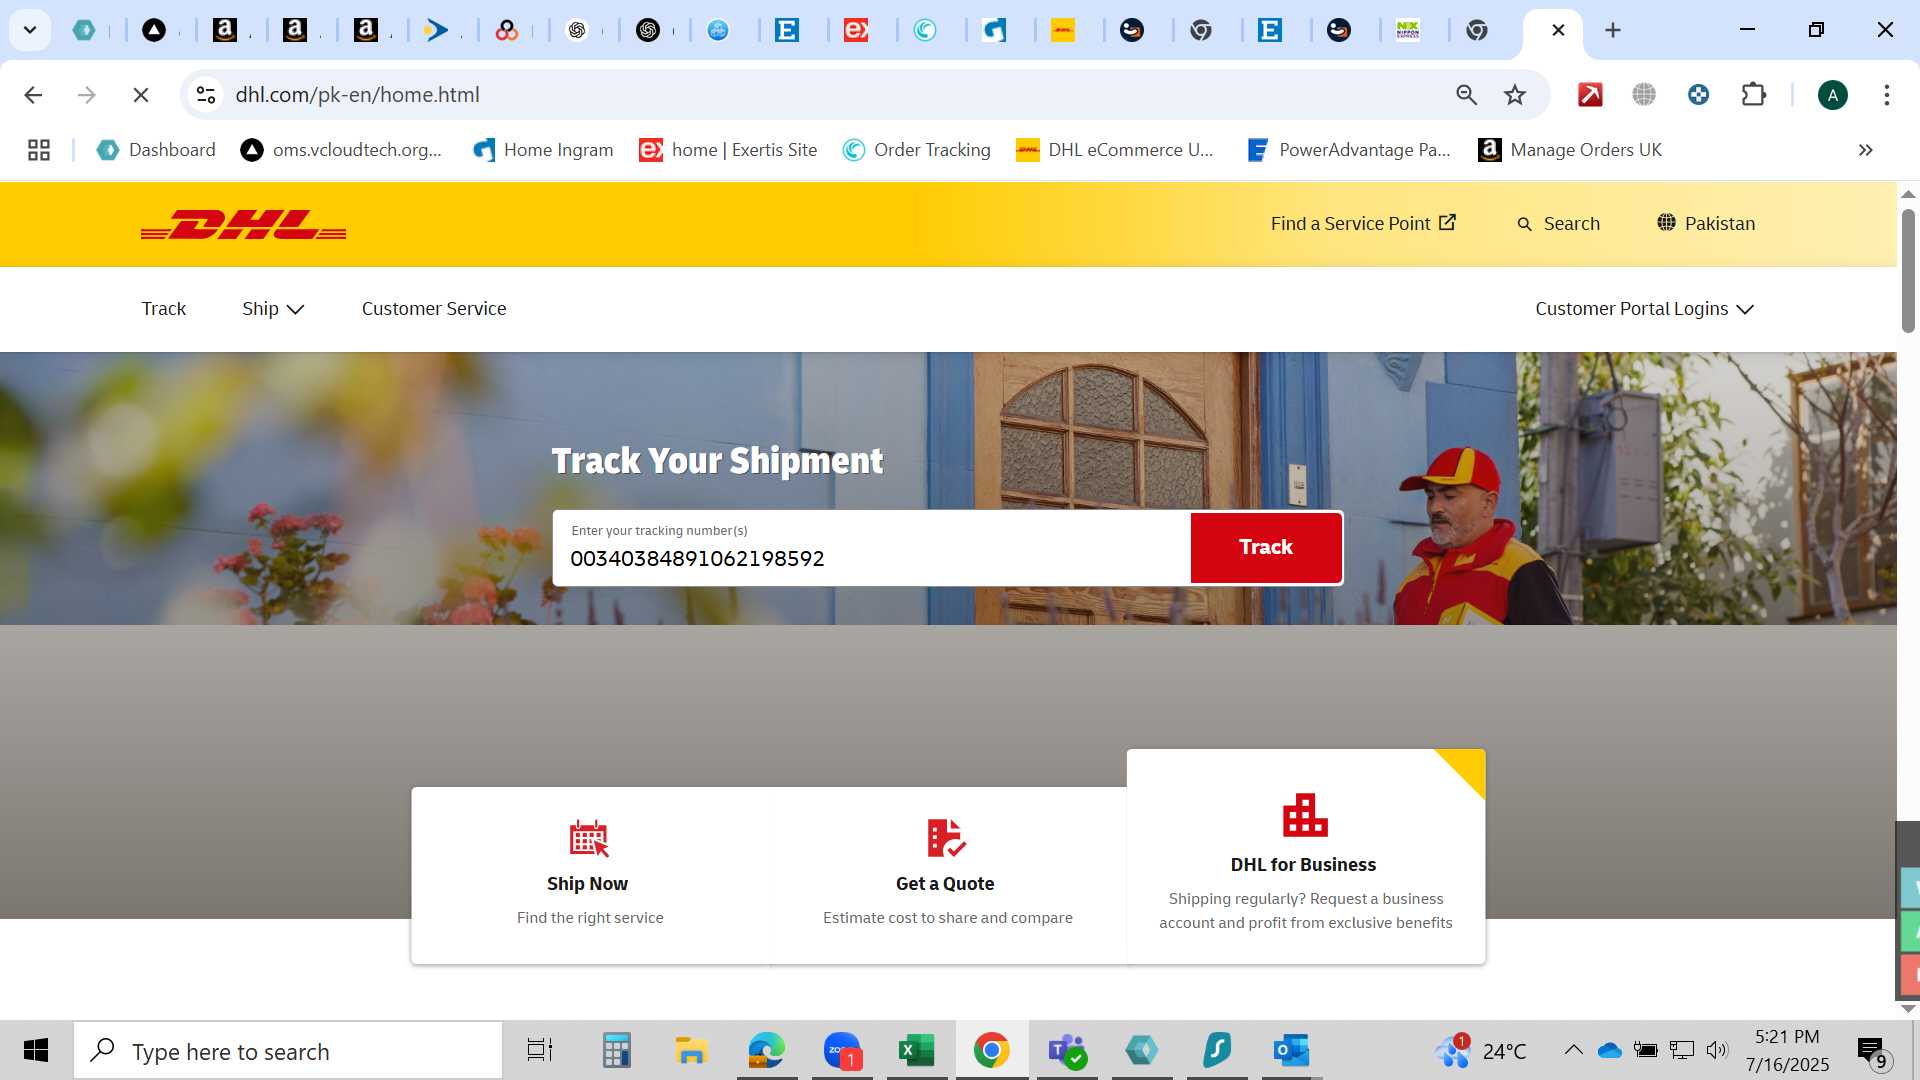Open the home | Exertis Site bookmark
The height and width of the screenshot is (1080, 1920).
pos(728,150)
